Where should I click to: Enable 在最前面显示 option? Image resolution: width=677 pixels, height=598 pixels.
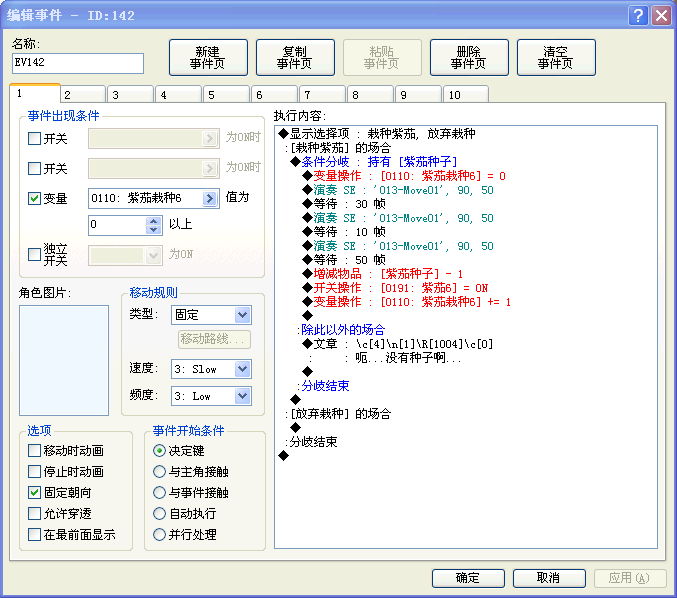(34, 535)
